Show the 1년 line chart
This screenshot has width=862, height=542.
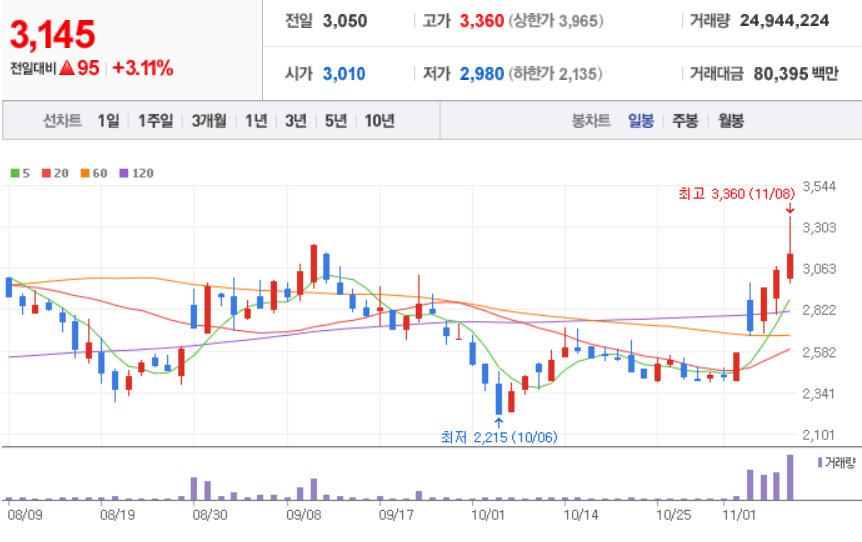256,120
